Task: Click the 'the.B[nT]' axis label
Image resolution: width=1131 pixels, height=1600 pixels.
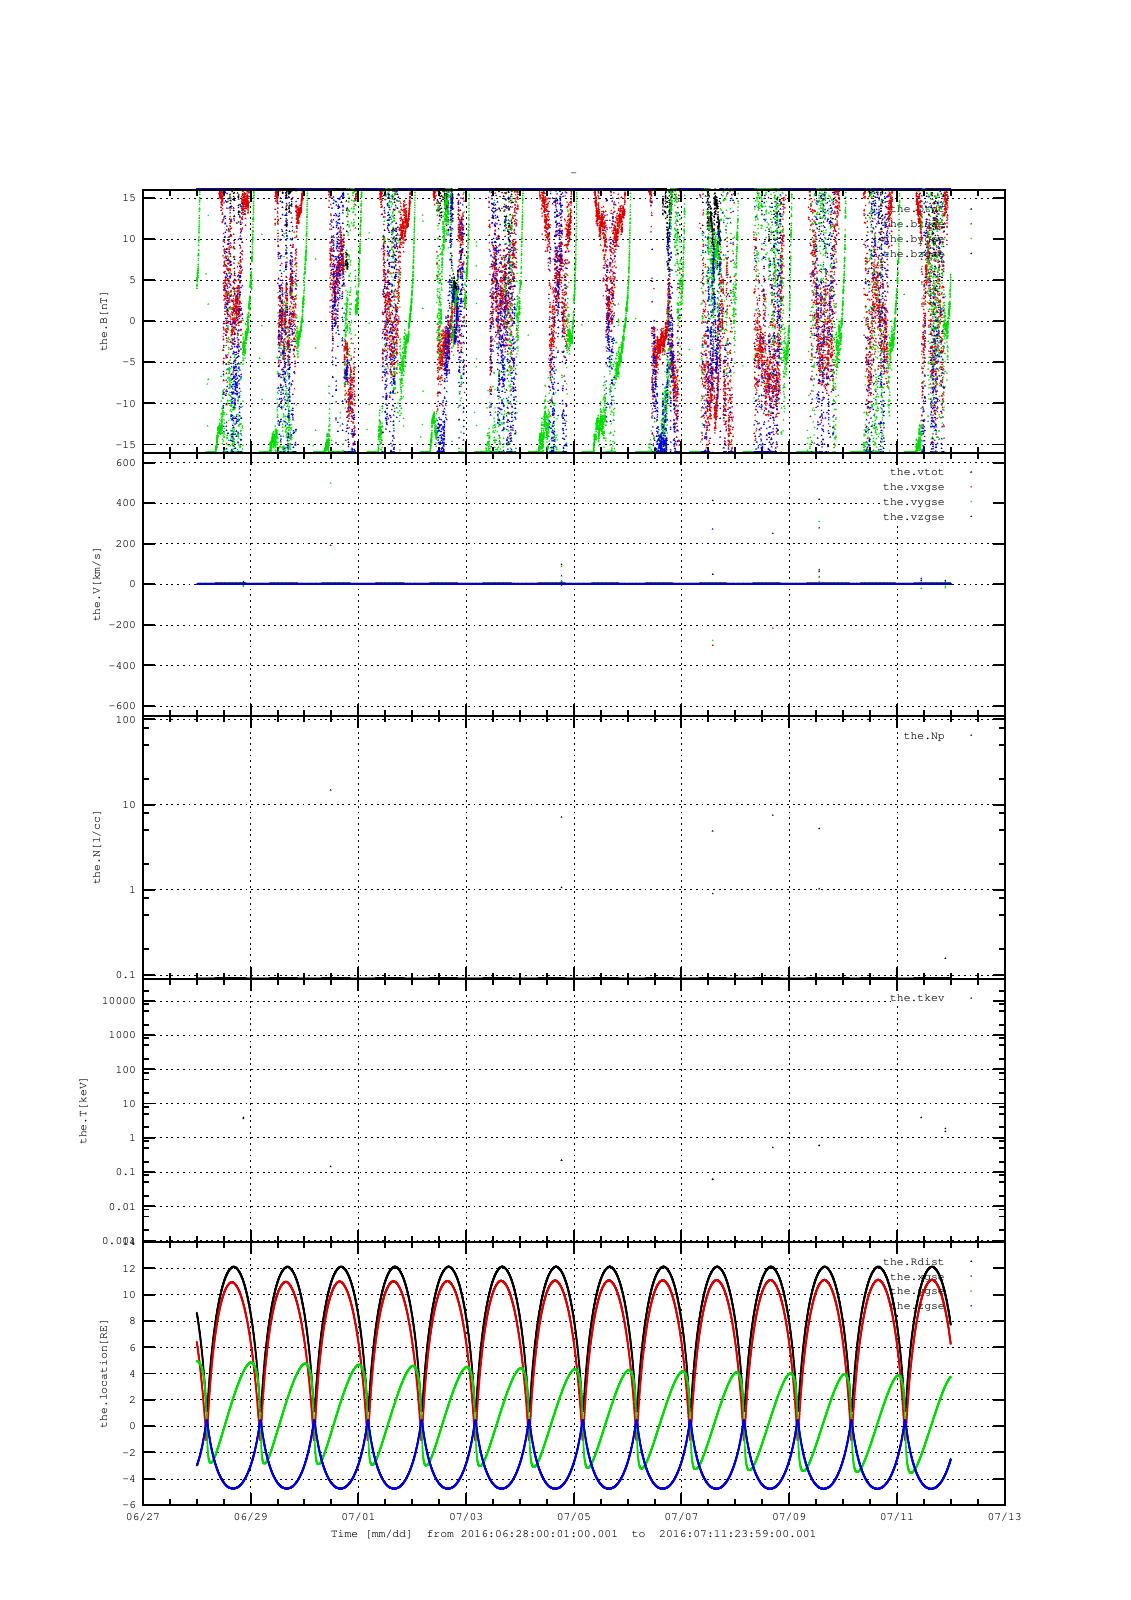Action: (x=103, y=320)
